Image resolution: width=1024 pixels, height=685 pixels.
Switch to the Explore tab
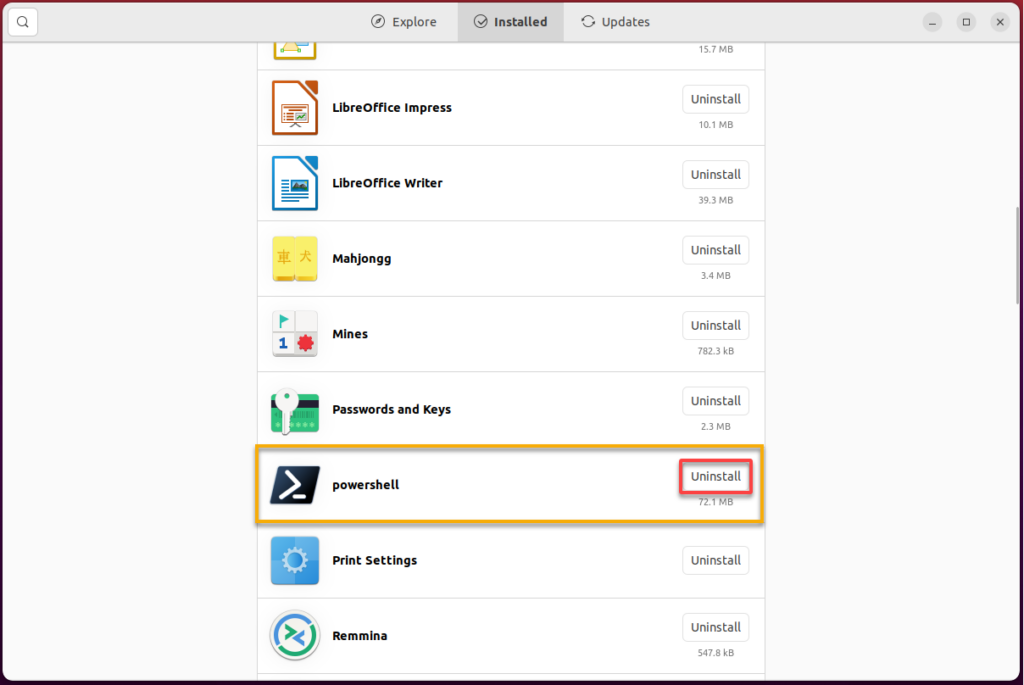(x=404, y=21)
